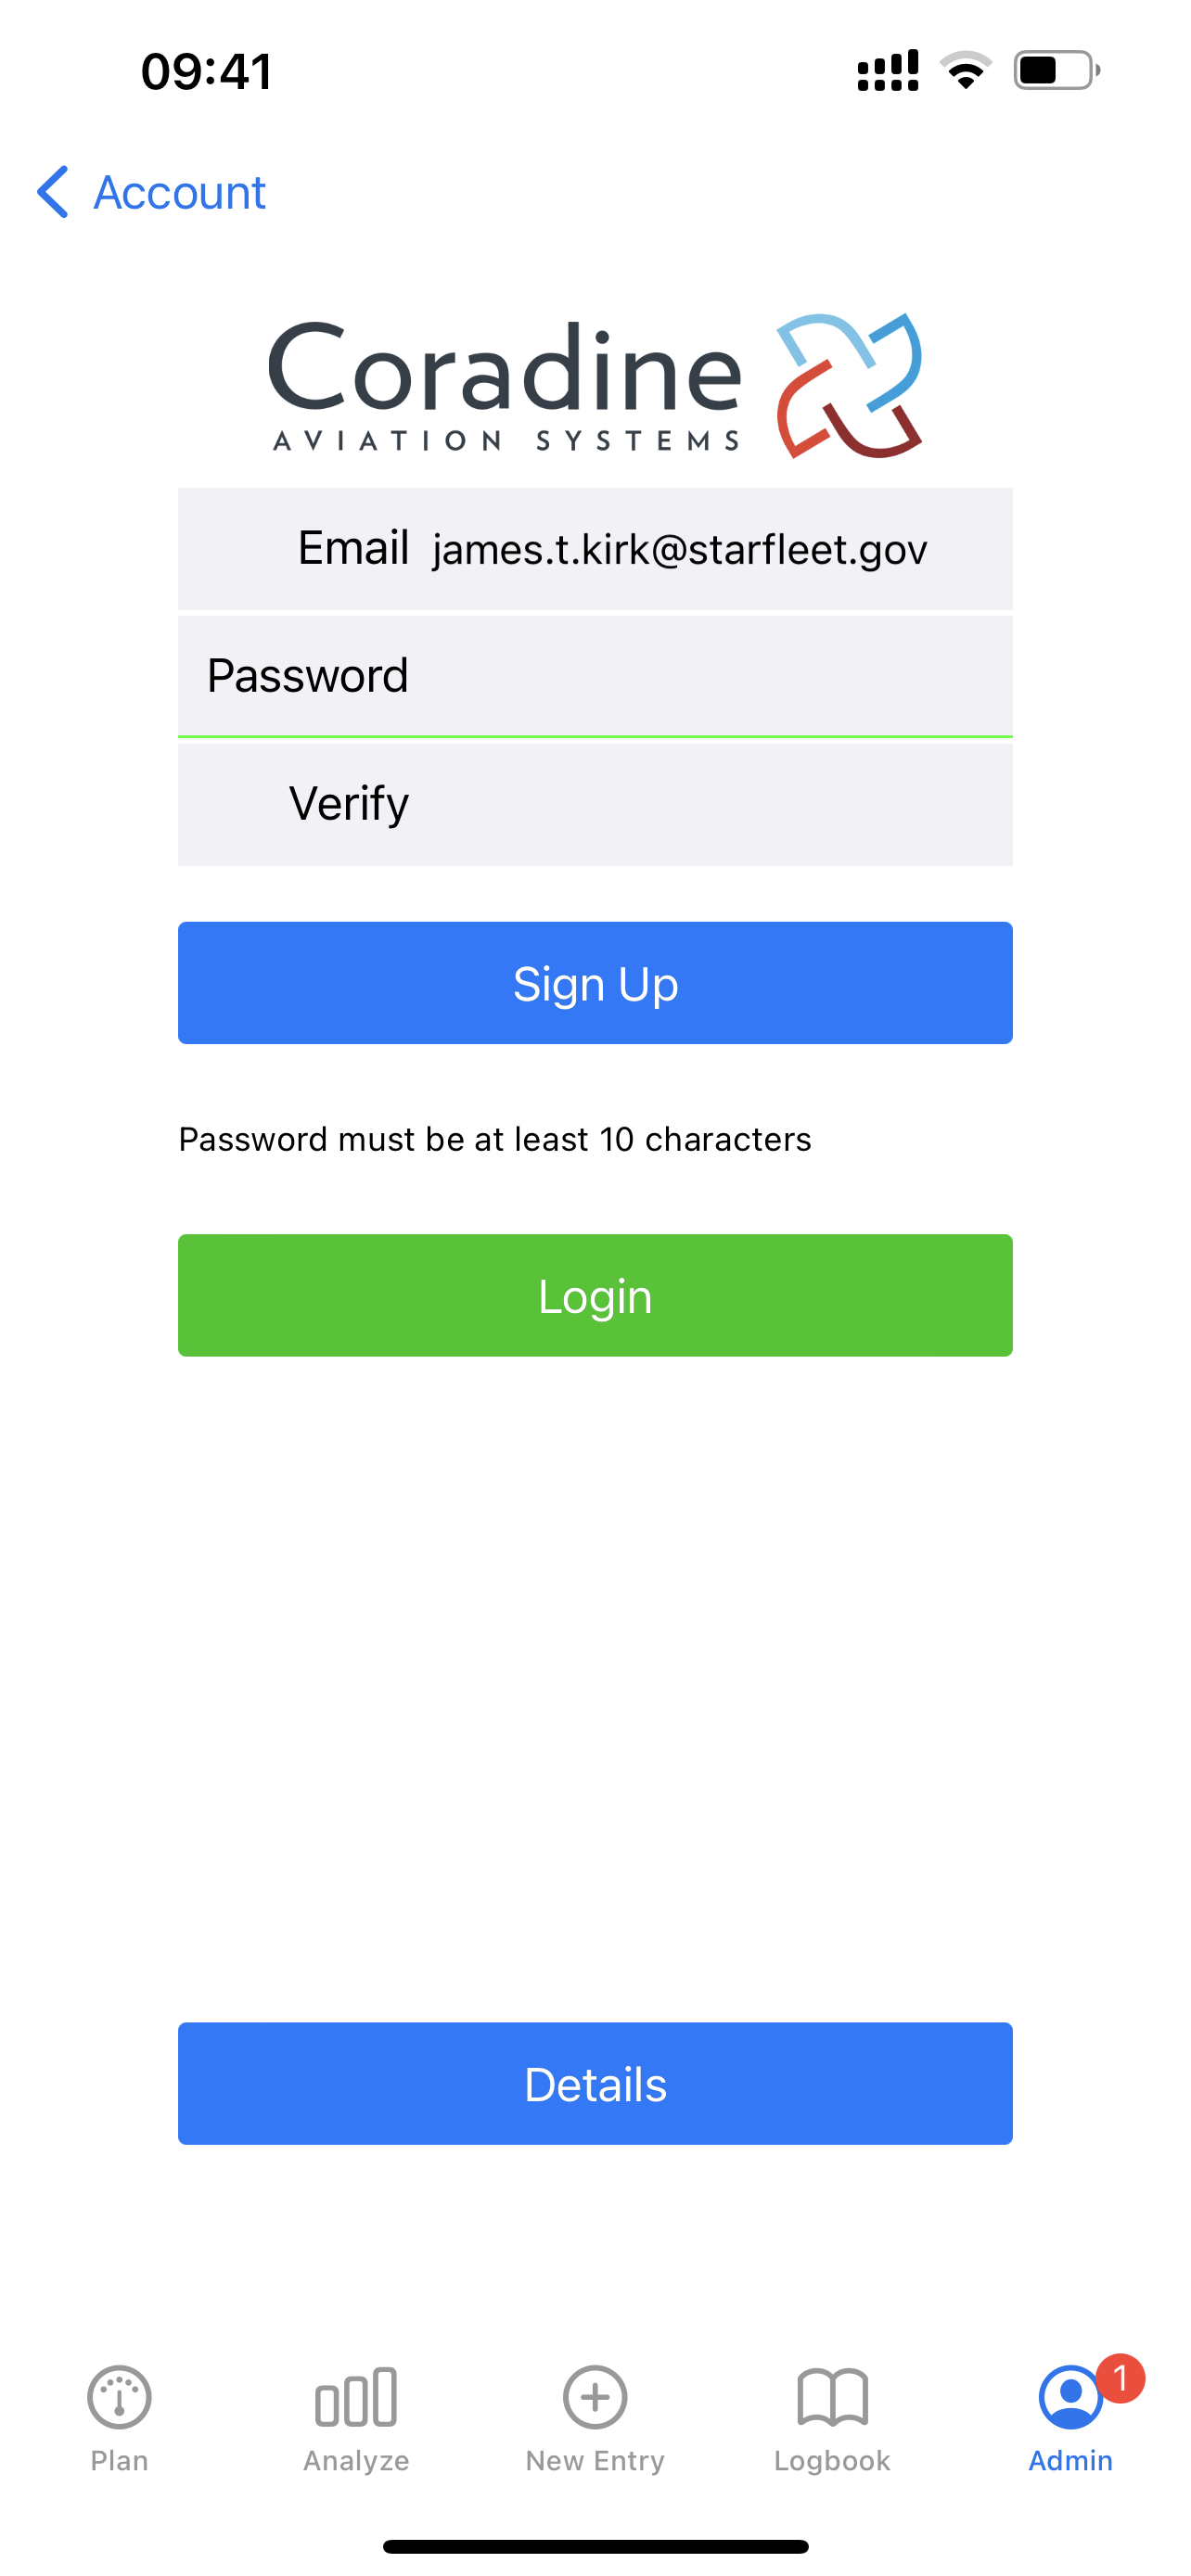The height and width of the screenshot is (2576, 1191).
Task: Open the Logbook book icon
Action: (832, 2396)
